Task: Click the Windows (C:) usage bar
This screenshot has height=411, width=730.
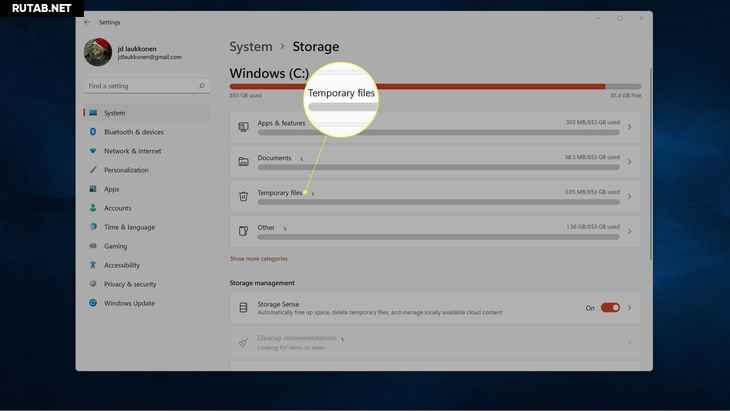Action: pos(435,86)
